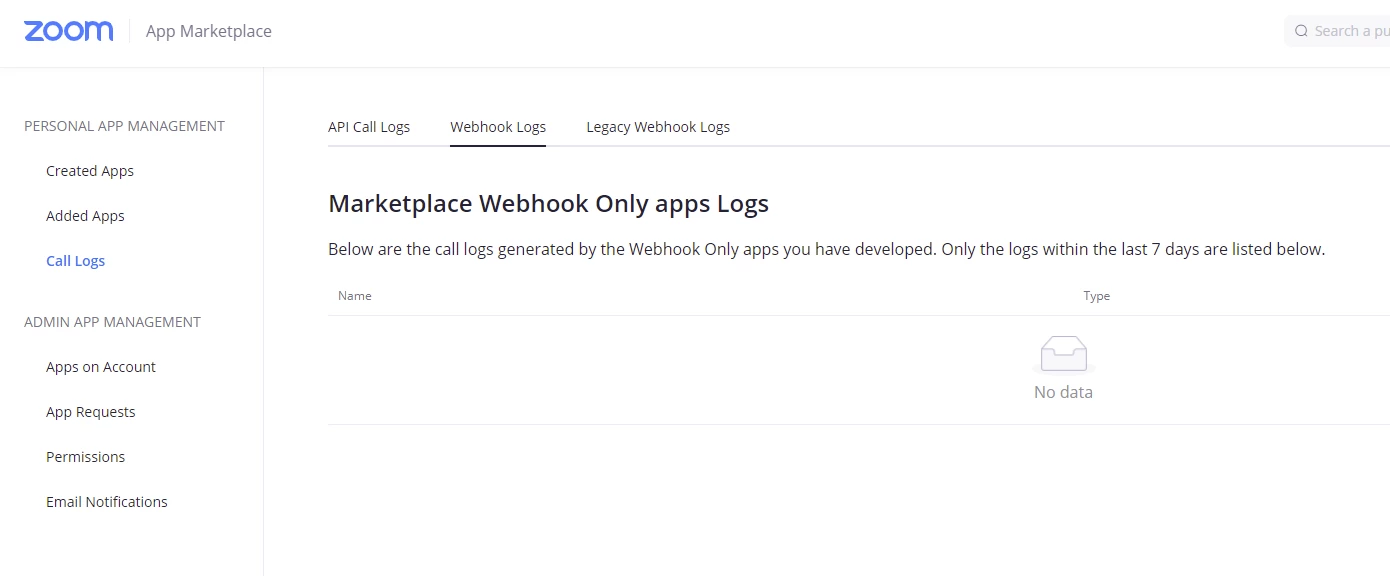This screenshot has height=576, width=1390.
Task: Click the Type column header
Action: point(1097,296)
